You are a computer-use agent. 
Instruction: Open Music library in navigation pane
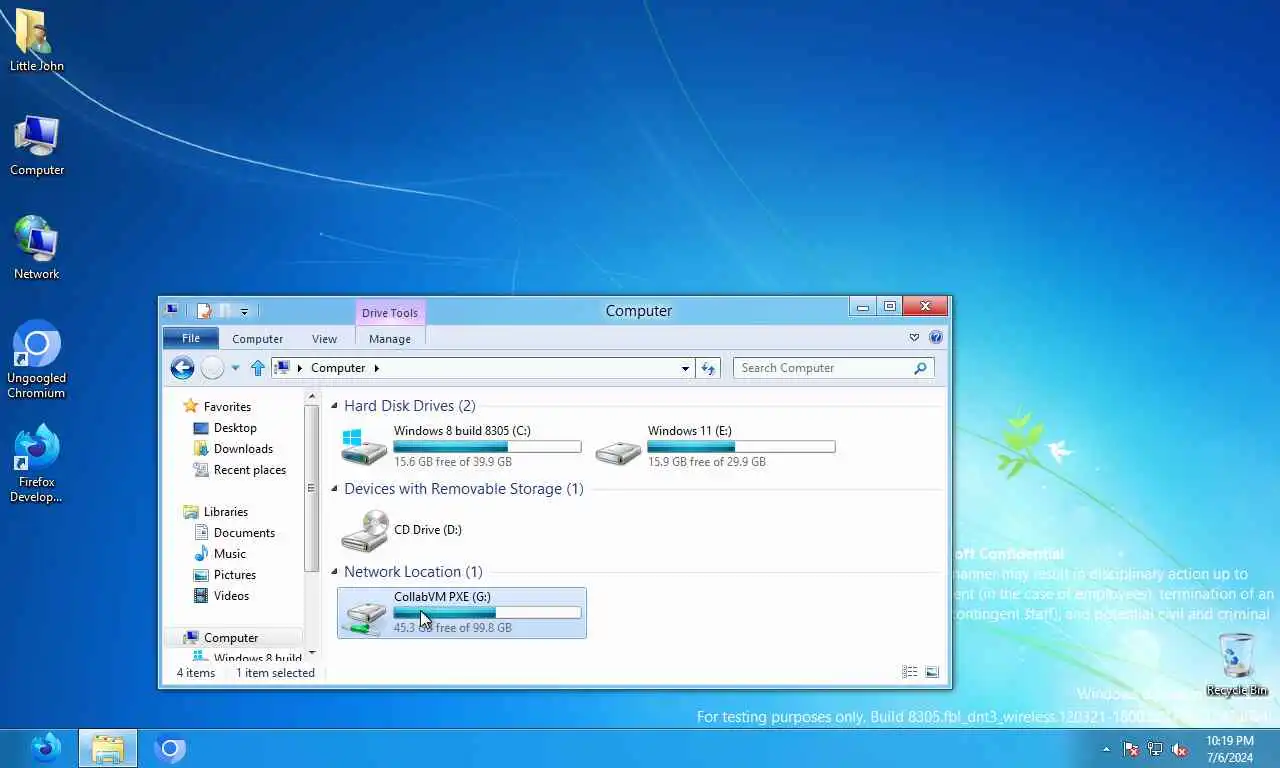click(229, 554)
